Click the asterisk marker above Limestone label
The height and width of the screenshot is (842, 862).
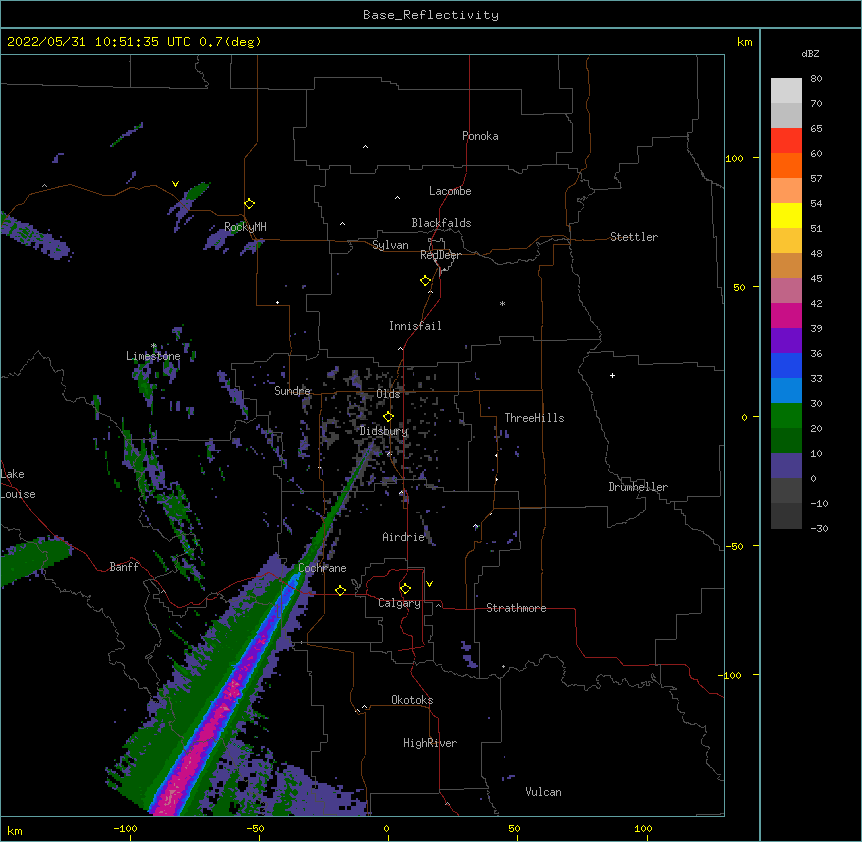tap(153, 346)
